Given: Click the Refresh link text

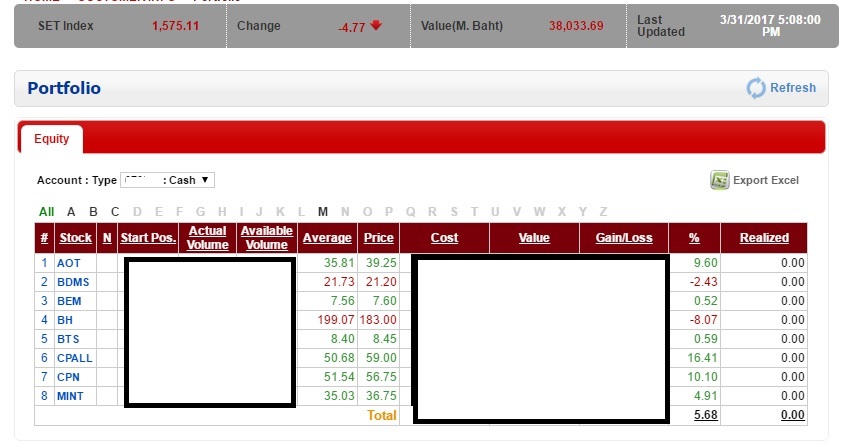Looking at the screenshot, I should point(793,88).
